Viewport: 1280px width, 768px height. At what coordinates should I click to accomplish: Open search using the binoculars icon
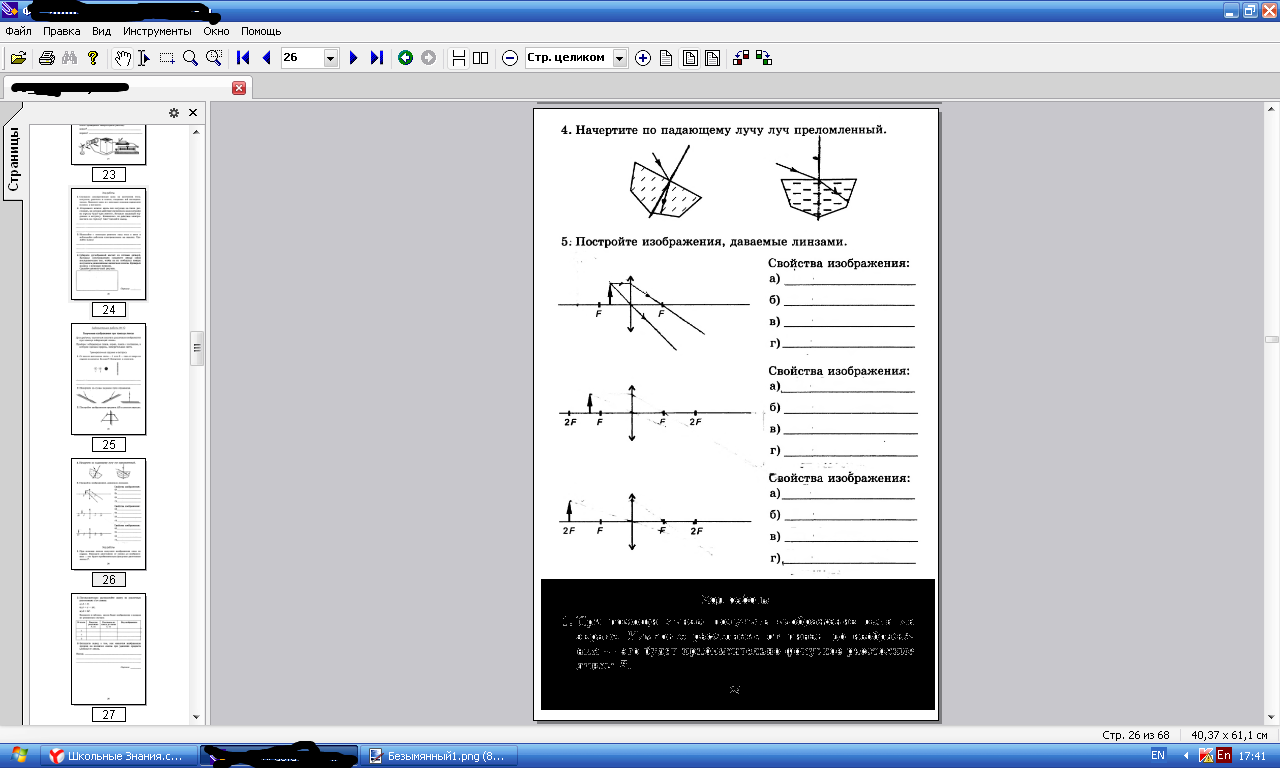click(69, 58)
